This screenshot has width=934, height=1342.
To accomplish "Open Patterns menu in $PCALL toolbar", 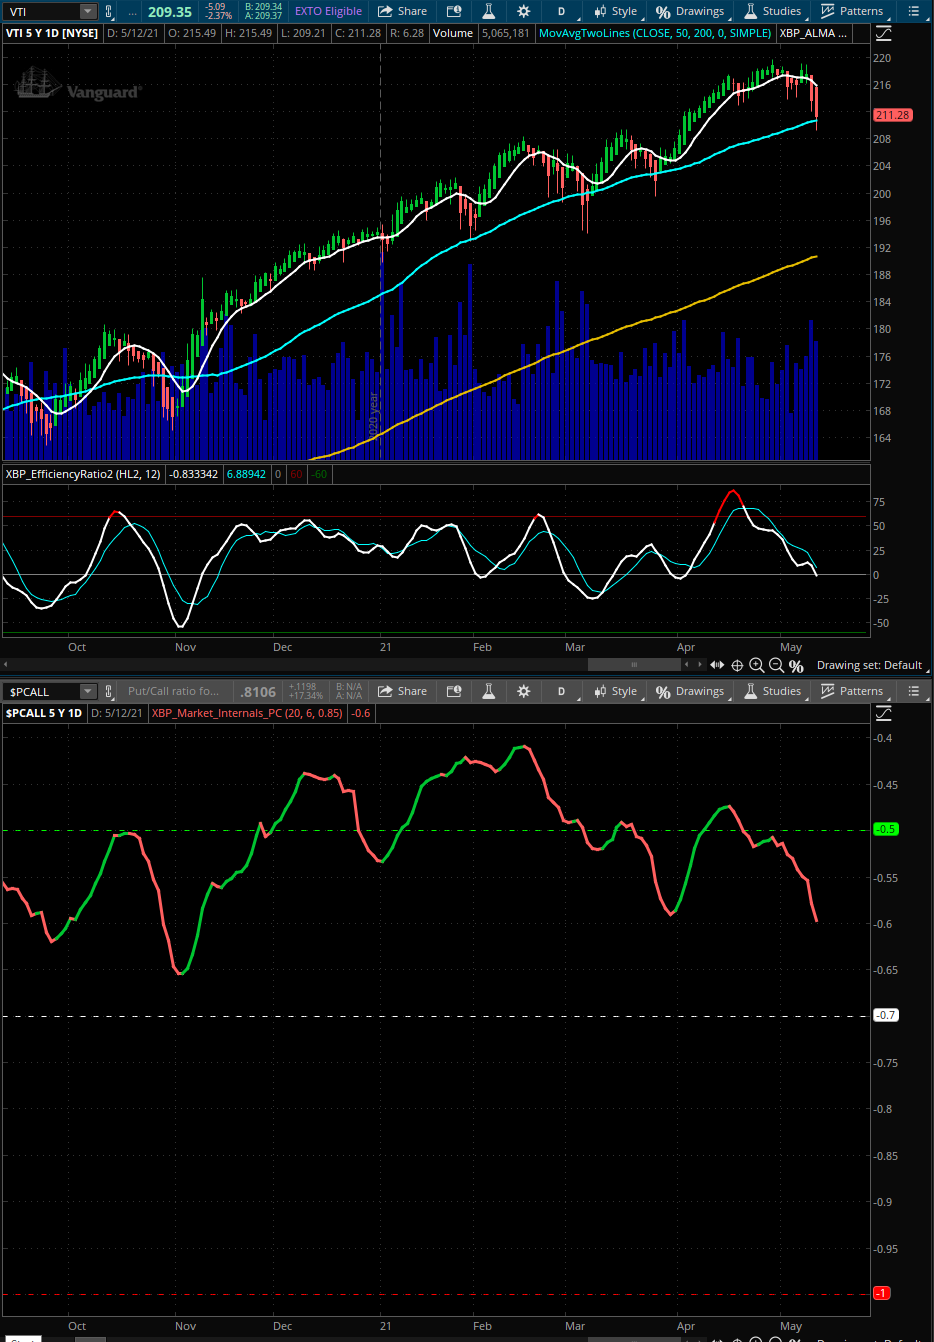I will pyautogui.click(x=852, y=692).
